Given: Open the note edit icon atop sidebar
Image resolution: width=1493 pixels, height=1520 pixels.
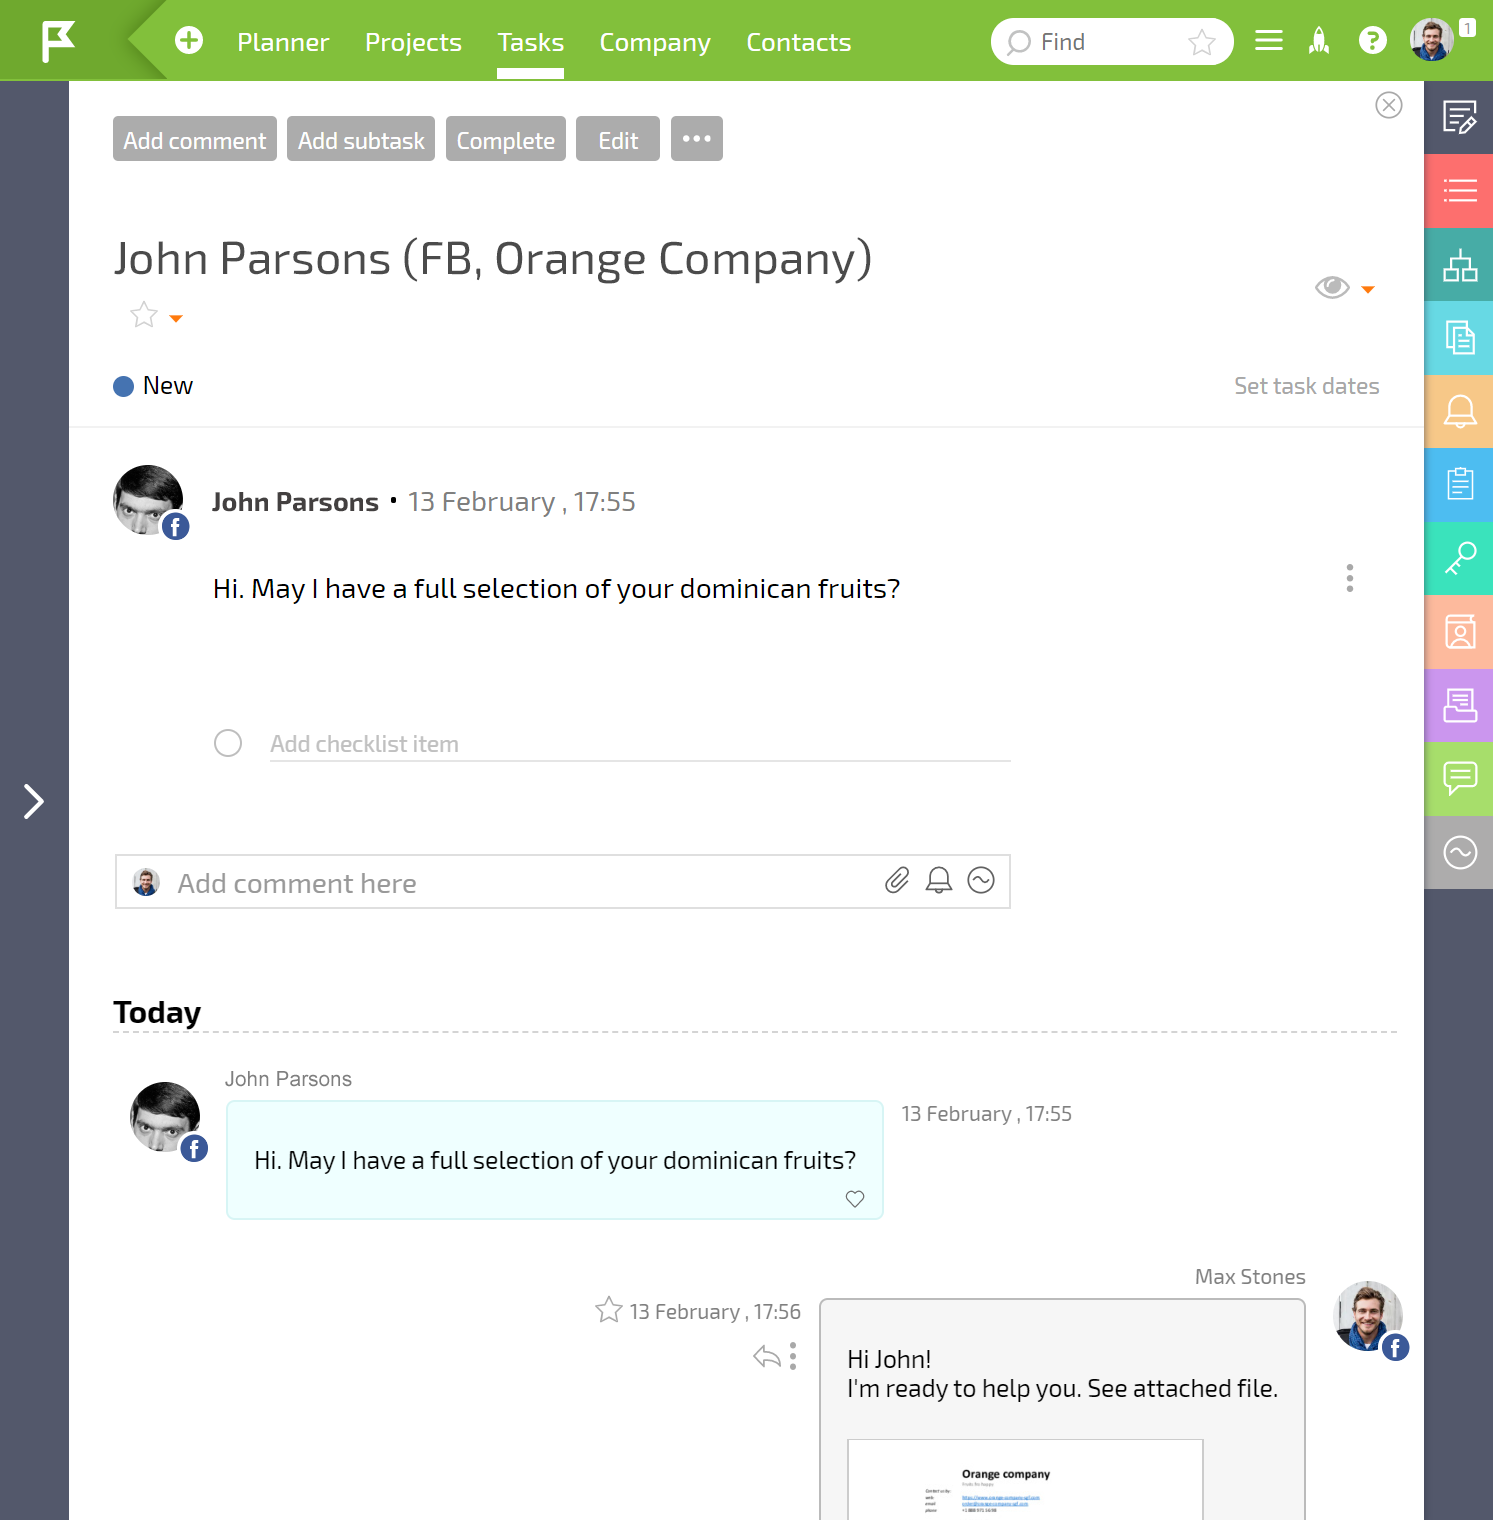Looking at the screenshot, I should [1459, 117].
